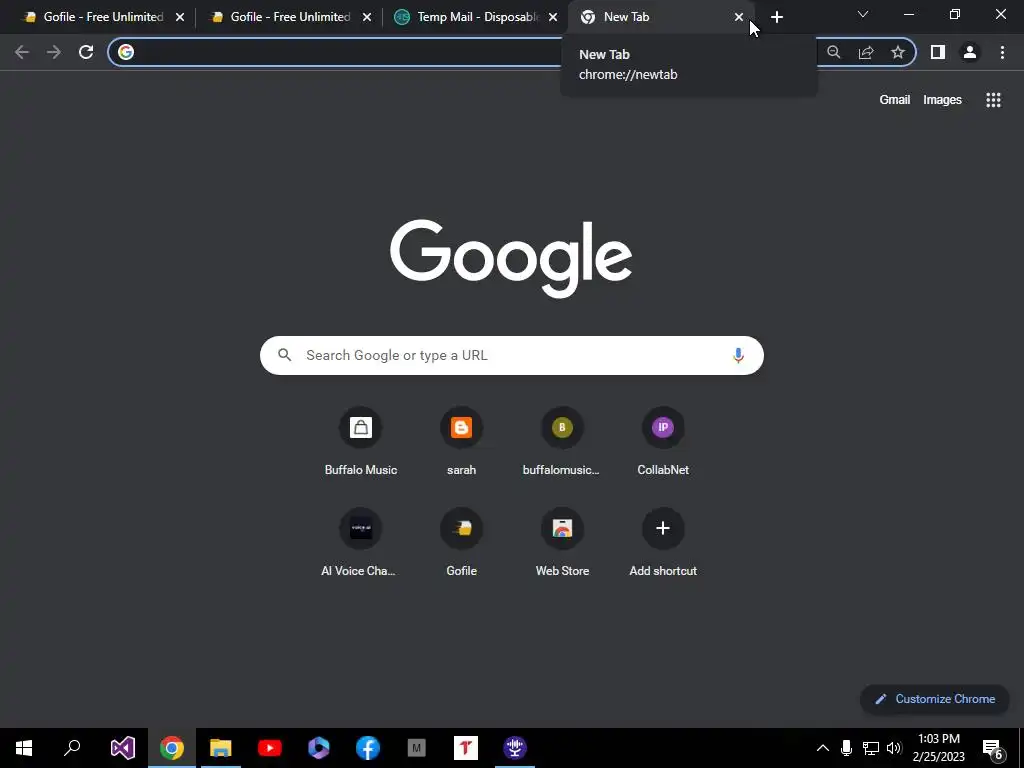Close the first Gofile tab
Screen dimensions: 1024x768
pos(180,17)
